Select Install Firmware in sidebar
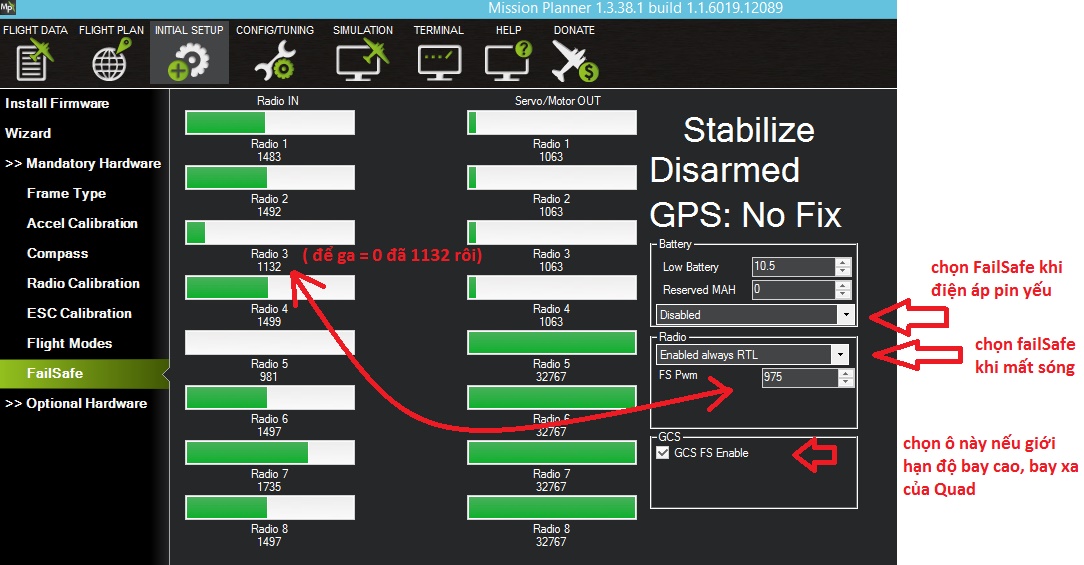The height and width of the screenshot is (565, 1084). [x=57, y=103]
